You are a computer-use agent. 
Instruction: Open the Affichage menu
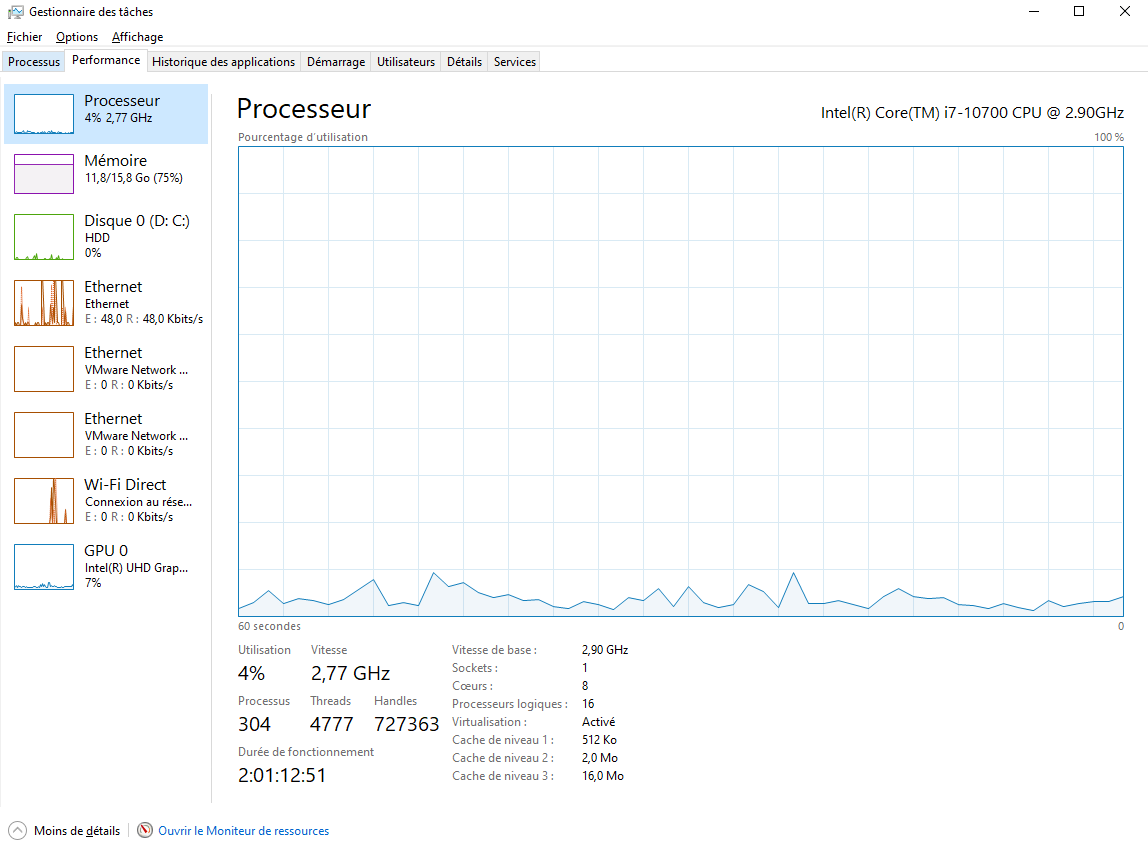click(x=137, y=37)
